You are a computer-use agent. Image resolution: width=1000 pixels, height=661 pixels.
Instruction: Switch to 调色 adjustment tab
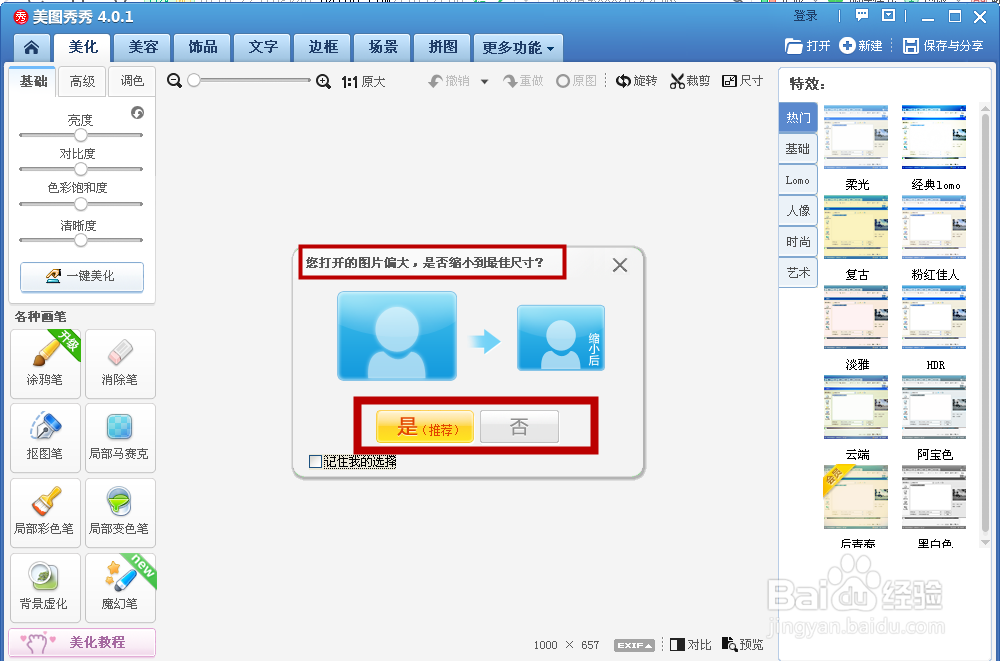[132, 81]
